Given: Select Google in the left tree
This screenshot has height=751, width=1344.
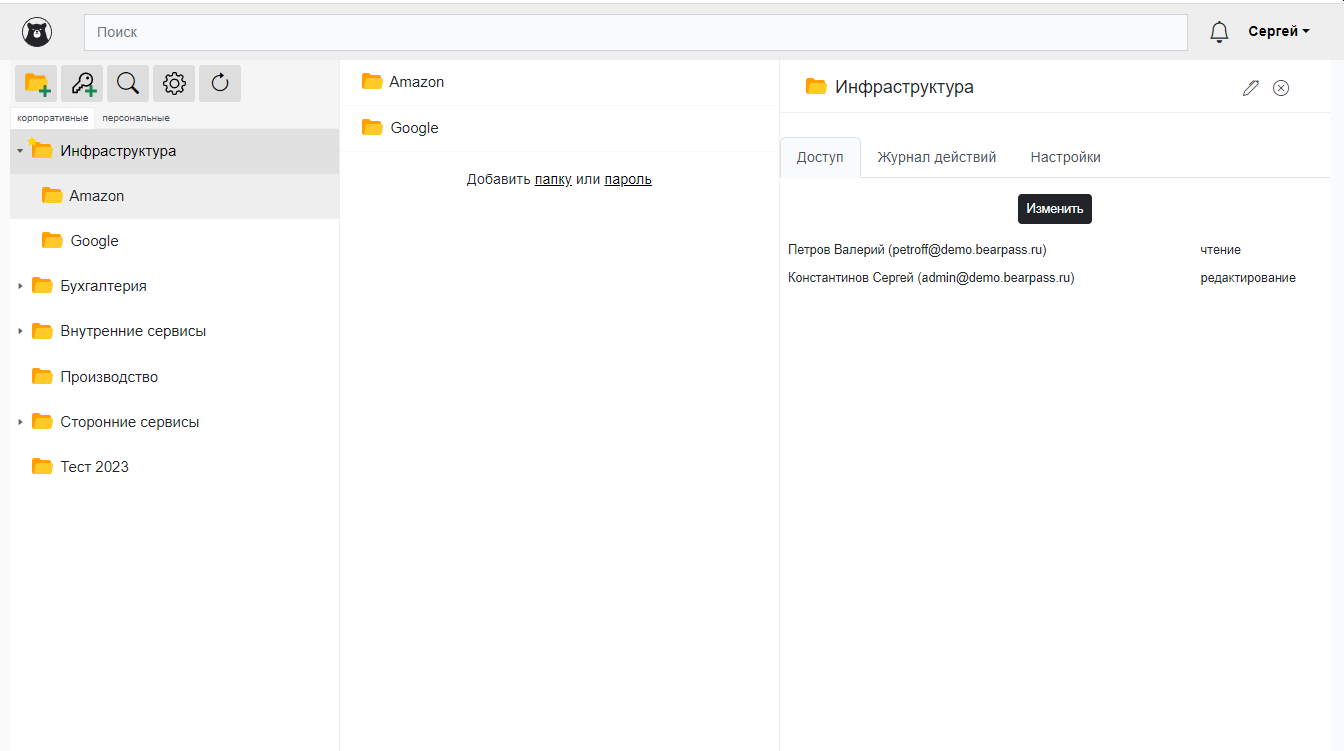Looking at the screenshot, I should (x=175, y=241).
